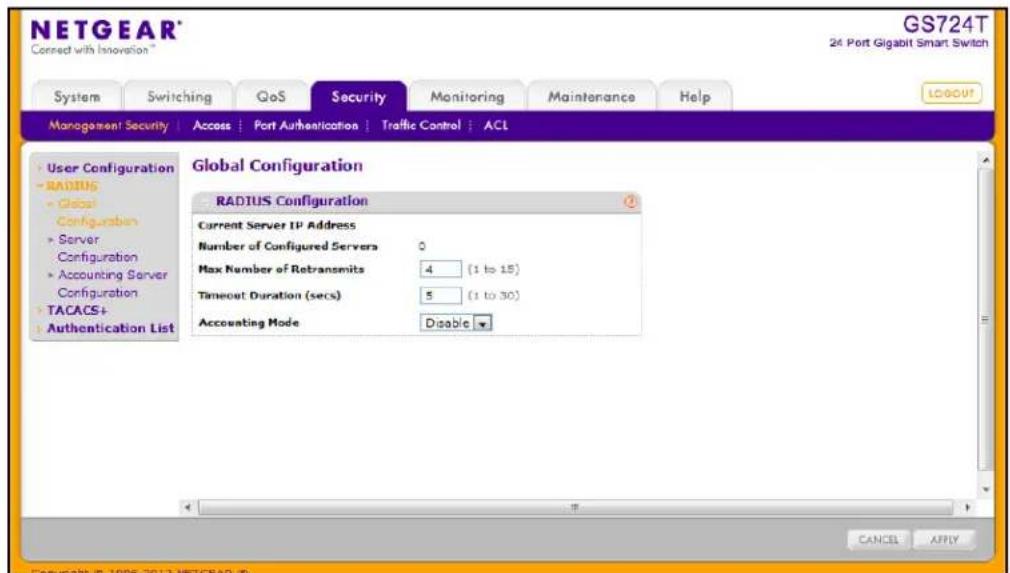Open the Help tab
The width and height of the screenshot is (1010, 573).
tap(694, 97)
